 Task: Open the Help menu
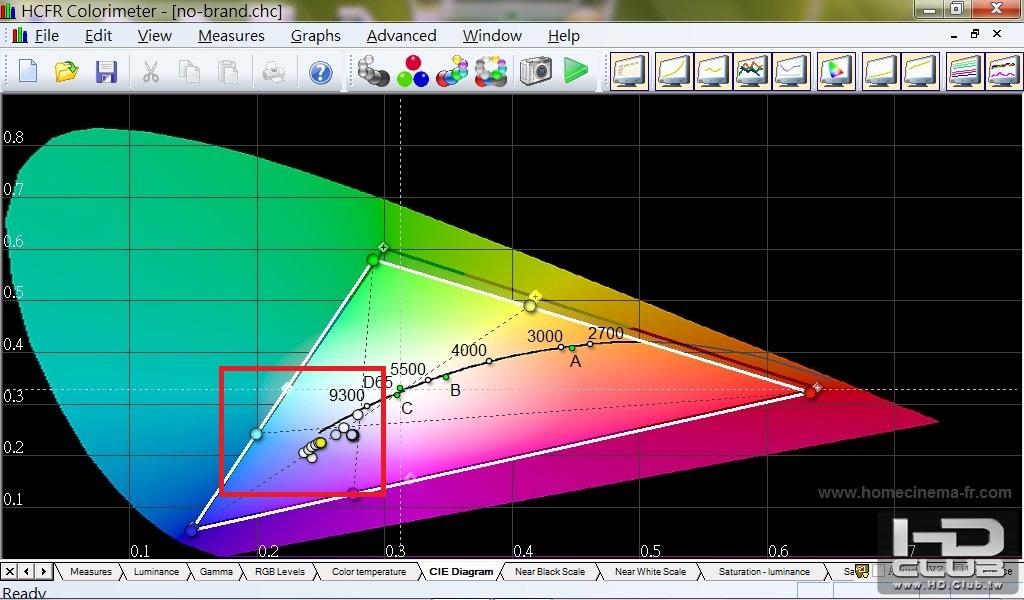pos(564,35)
